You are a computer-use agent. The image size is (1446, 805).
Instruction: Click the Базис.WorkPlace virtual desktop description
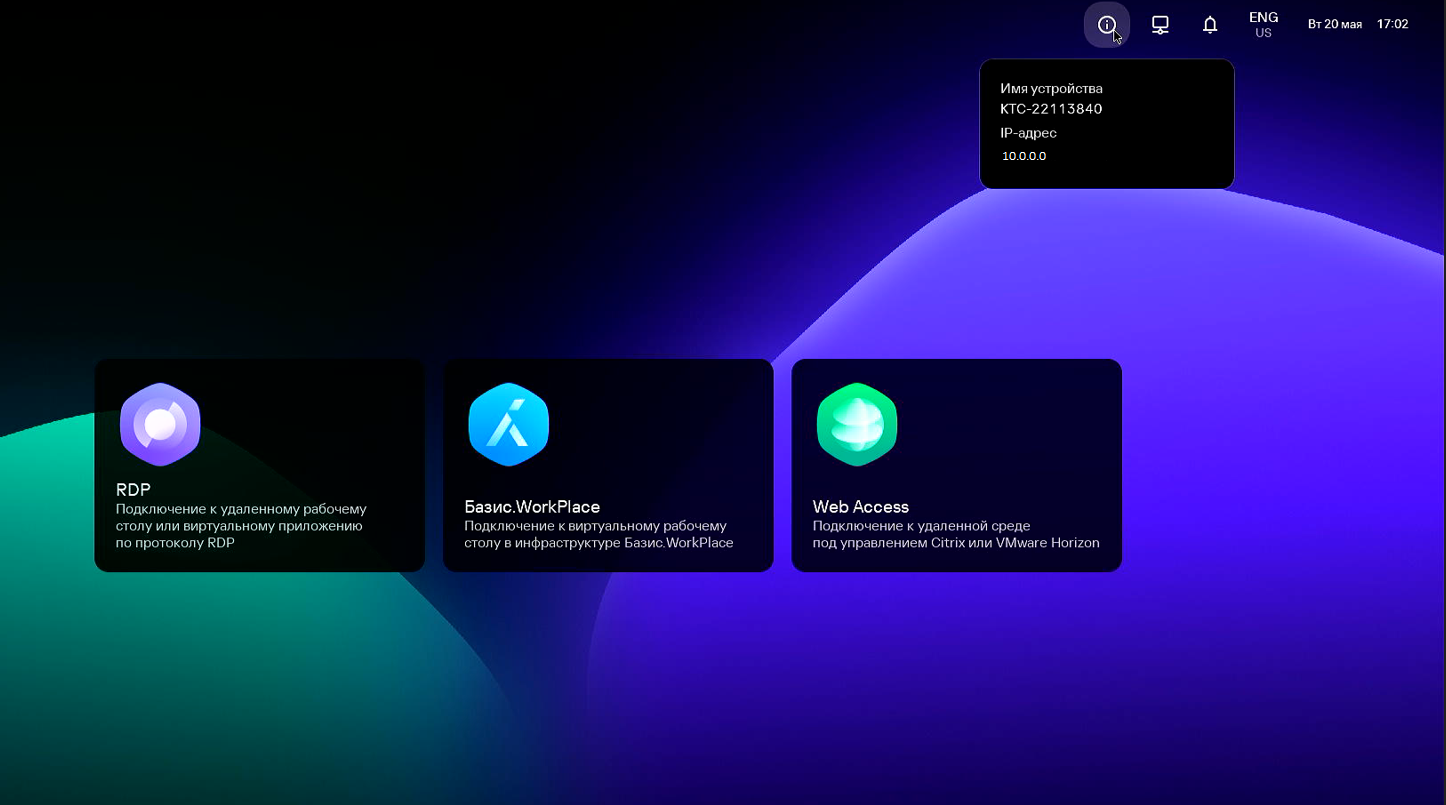598,534
